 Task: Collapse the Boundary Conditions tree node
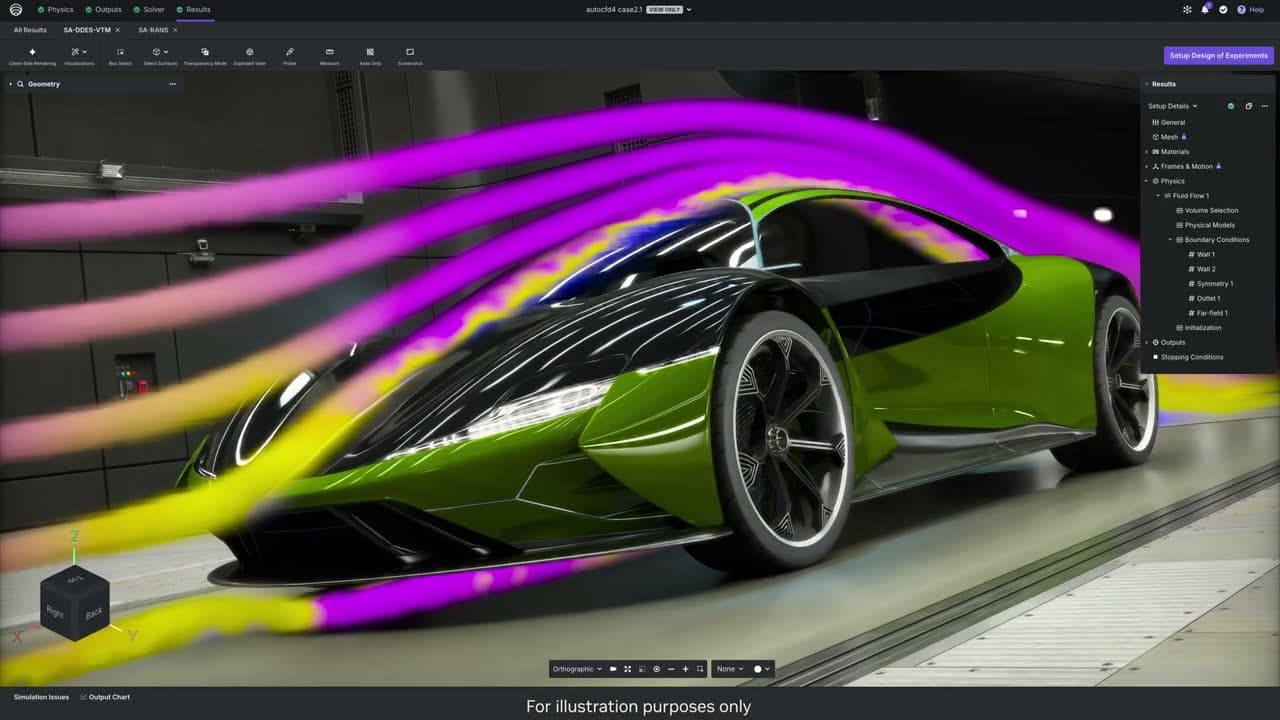1170,240
